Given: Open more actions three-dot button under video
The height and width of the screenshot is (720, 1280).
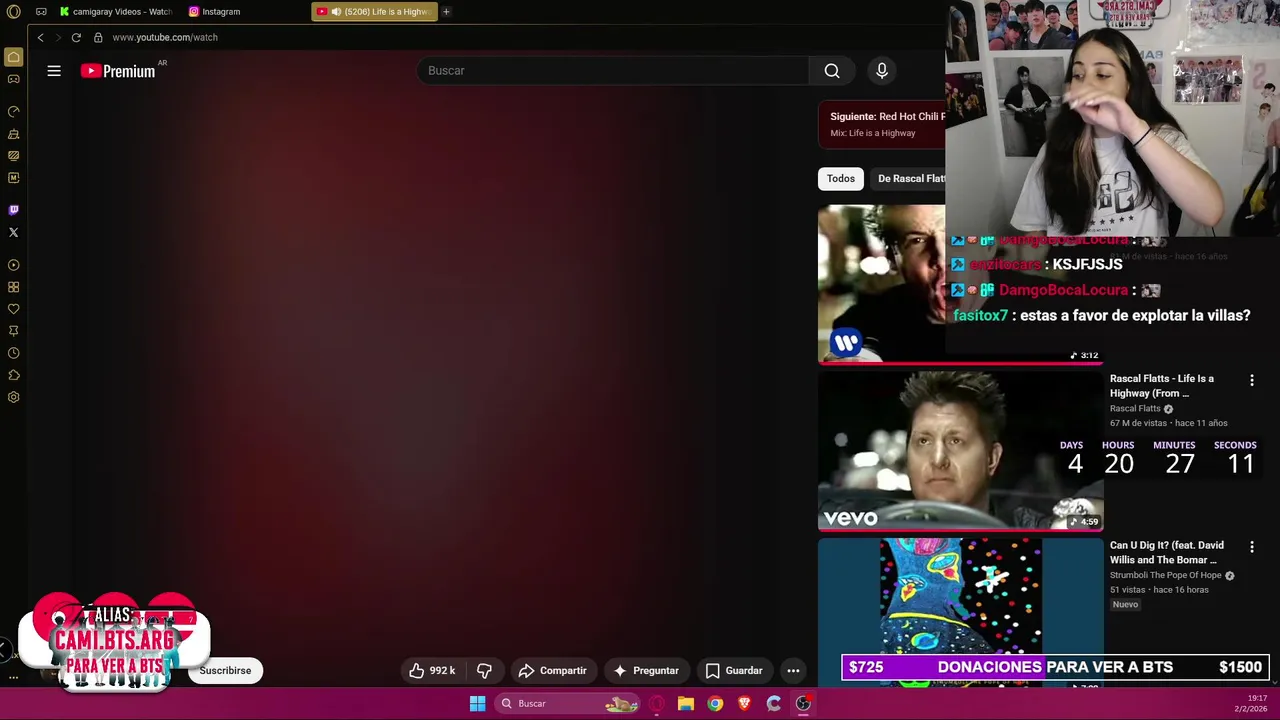Looking at the screenshot, I should 793,671.
